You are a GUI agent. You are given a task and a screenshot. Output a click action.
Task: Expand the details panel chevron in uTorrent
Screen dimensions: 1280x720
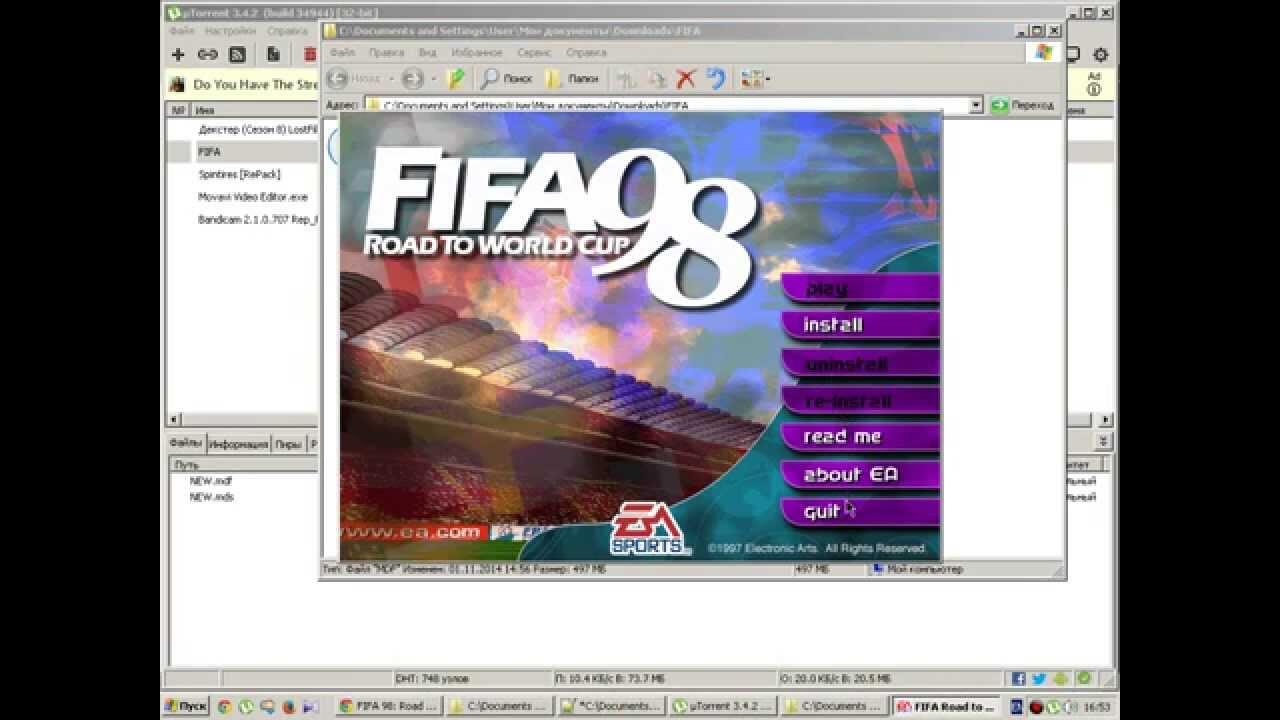[1104, 441]
